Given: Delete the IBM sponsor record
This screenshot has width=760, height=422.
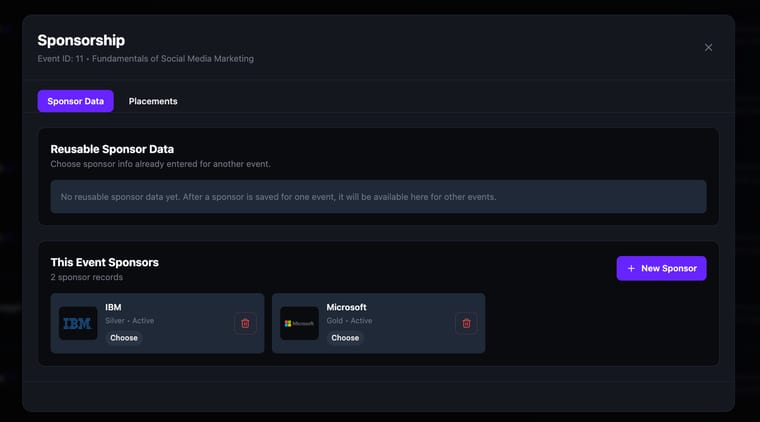Looking at the screenshot, I should 245,323.
